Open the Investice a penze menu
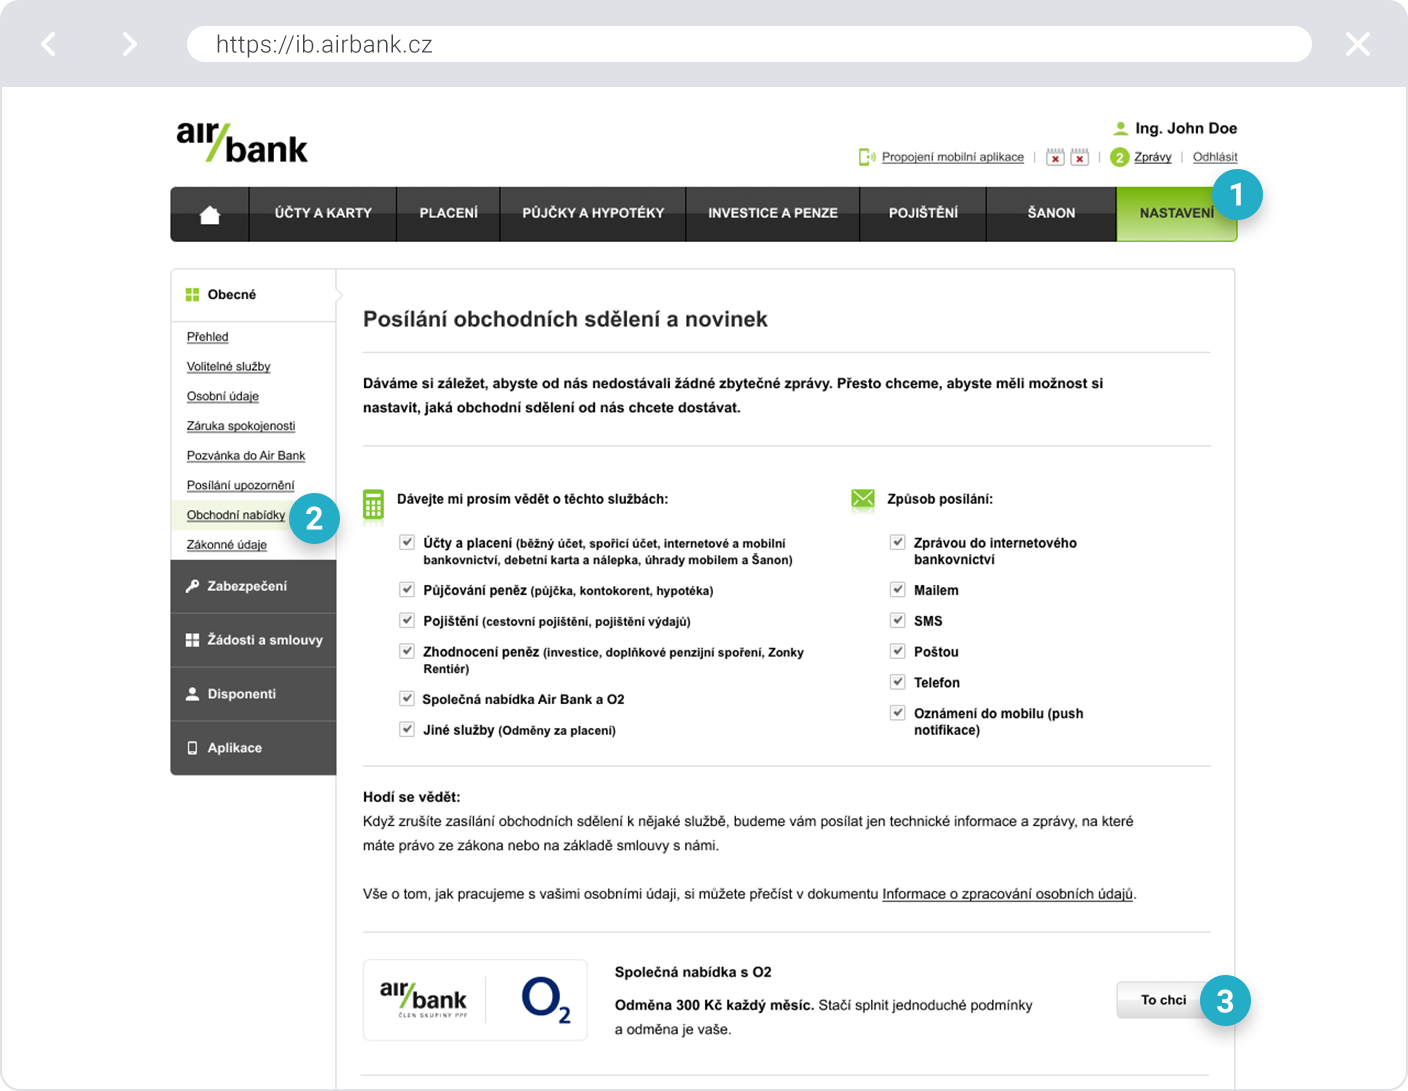Viewport: 1408px width, 1091px height. (773, 214)
